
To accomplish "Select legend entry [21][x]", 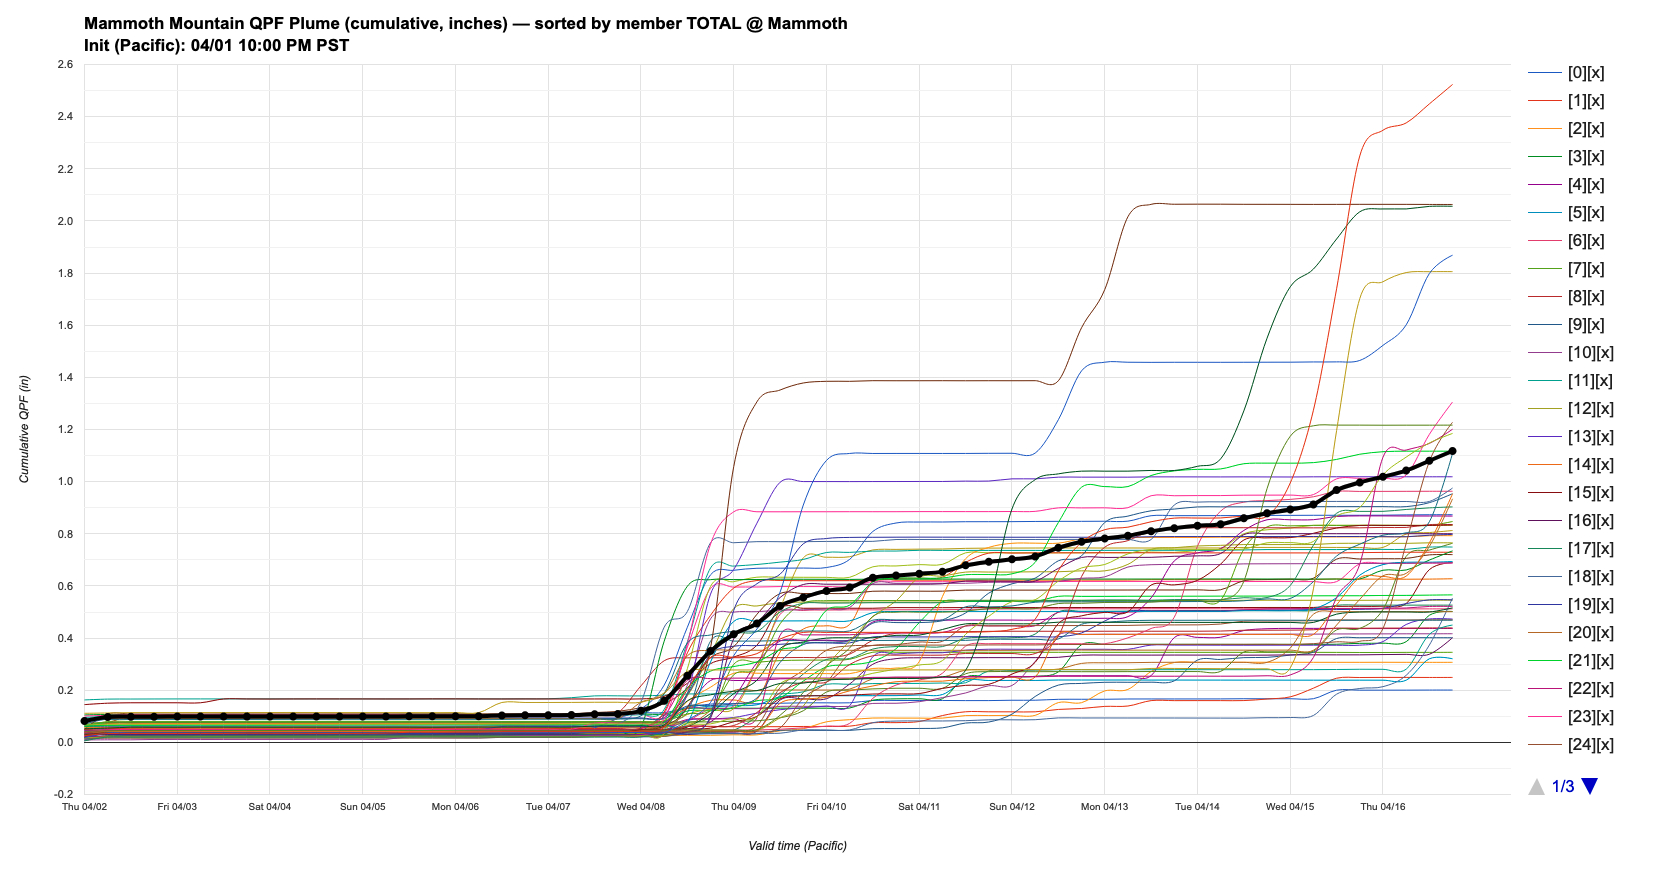I will [x=1571, y=661].
